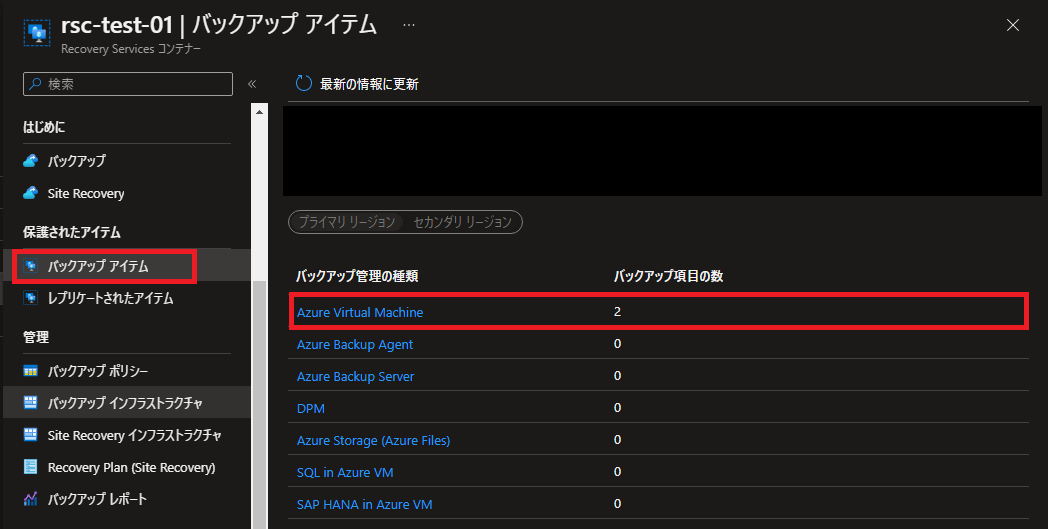Image resolution: width=1048 pixels, height=529 pixels.
Task: Click the バックアップ インフラストラクチャ icon
Action: (x=31, y=403)
